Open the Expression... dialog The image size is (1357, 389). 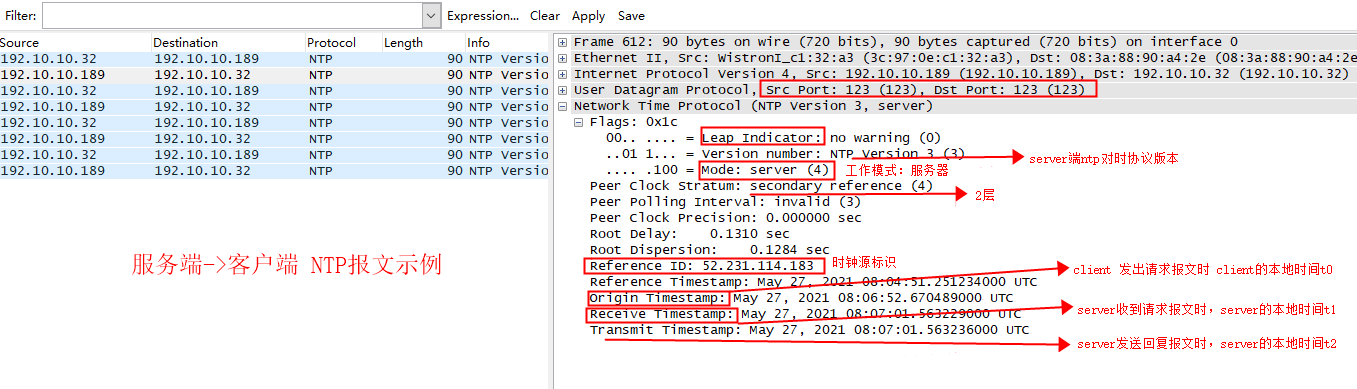483,16
